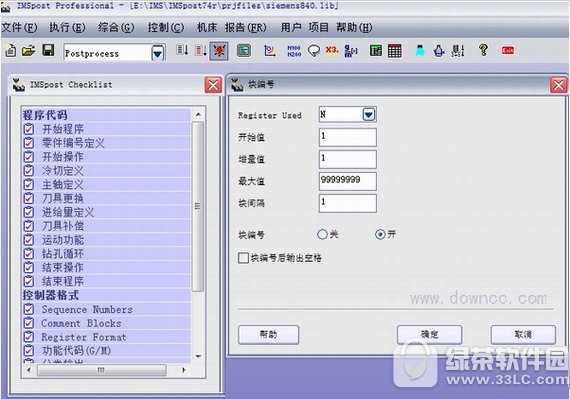
Task: Confirm with the 确定 button
Action: pos(429,335)
